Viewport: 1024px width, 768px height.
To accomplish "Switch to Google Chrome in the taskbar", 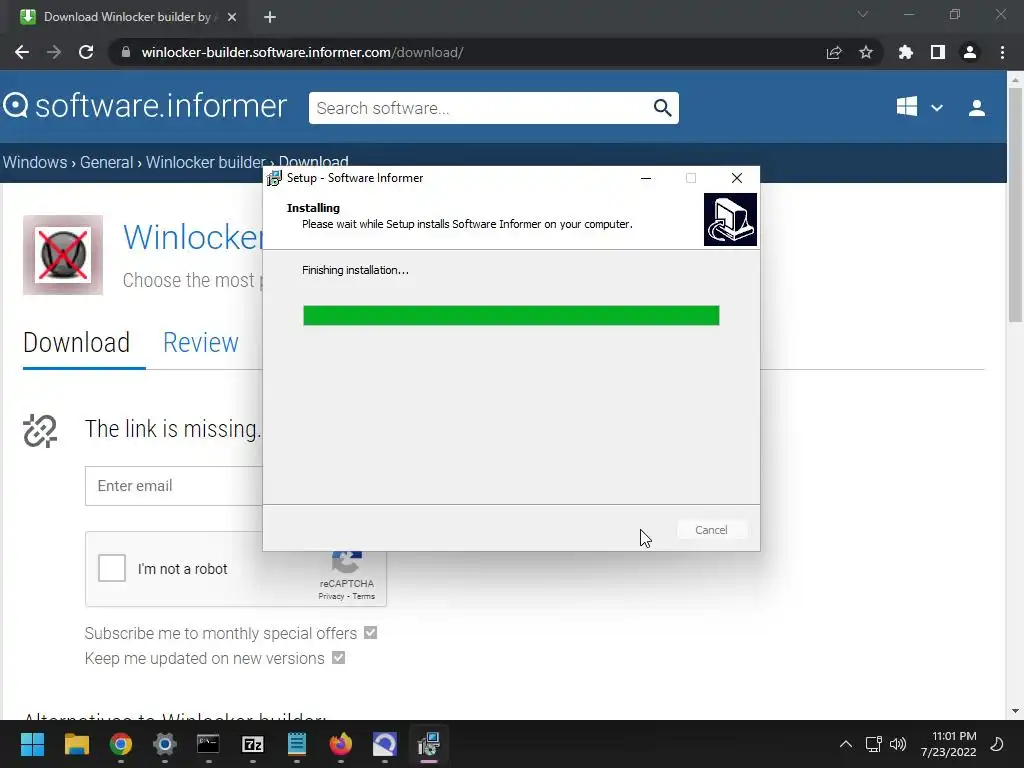I will coord(121,744).
